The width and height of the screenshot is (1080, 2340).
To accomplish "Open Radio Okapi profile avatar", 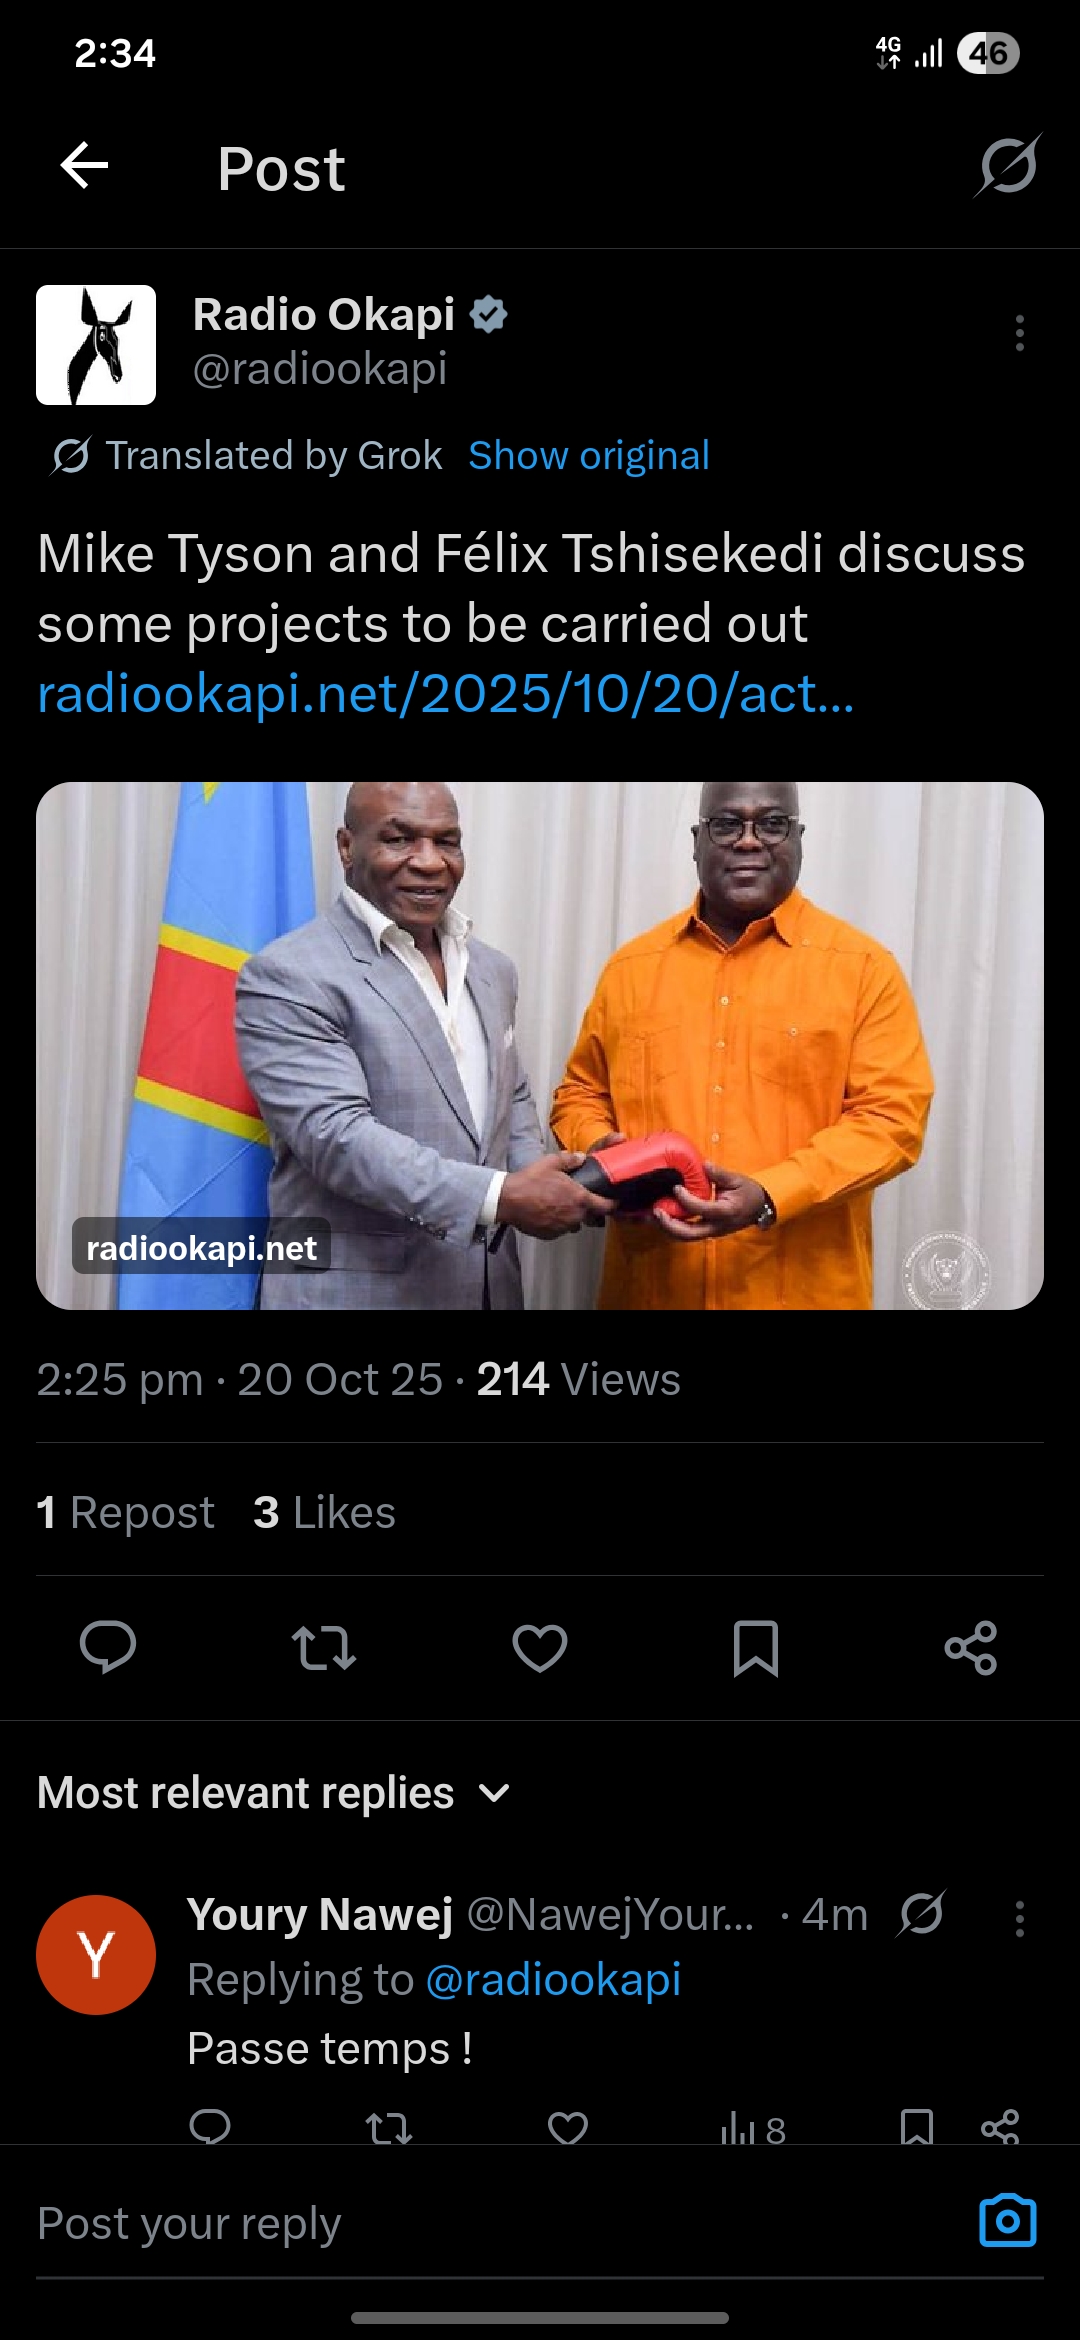I will (x=96, y=345).
